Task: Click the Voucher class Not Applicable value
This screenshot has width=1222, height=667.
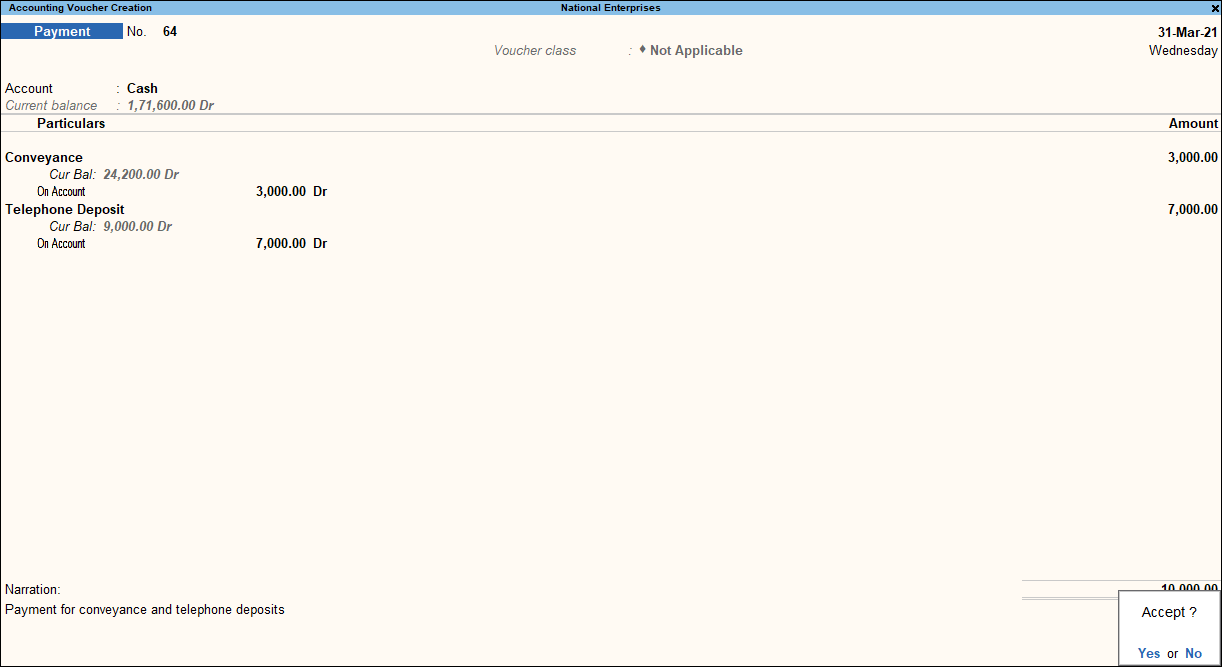Action: point(696,50)
